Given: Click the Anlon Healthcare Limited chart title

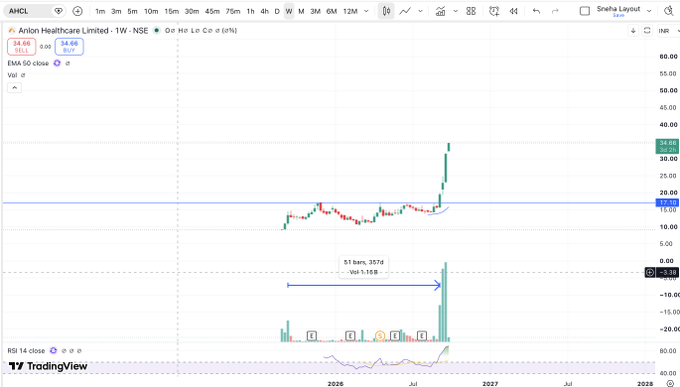Looking at the screenshot, I should click(83, 30).
